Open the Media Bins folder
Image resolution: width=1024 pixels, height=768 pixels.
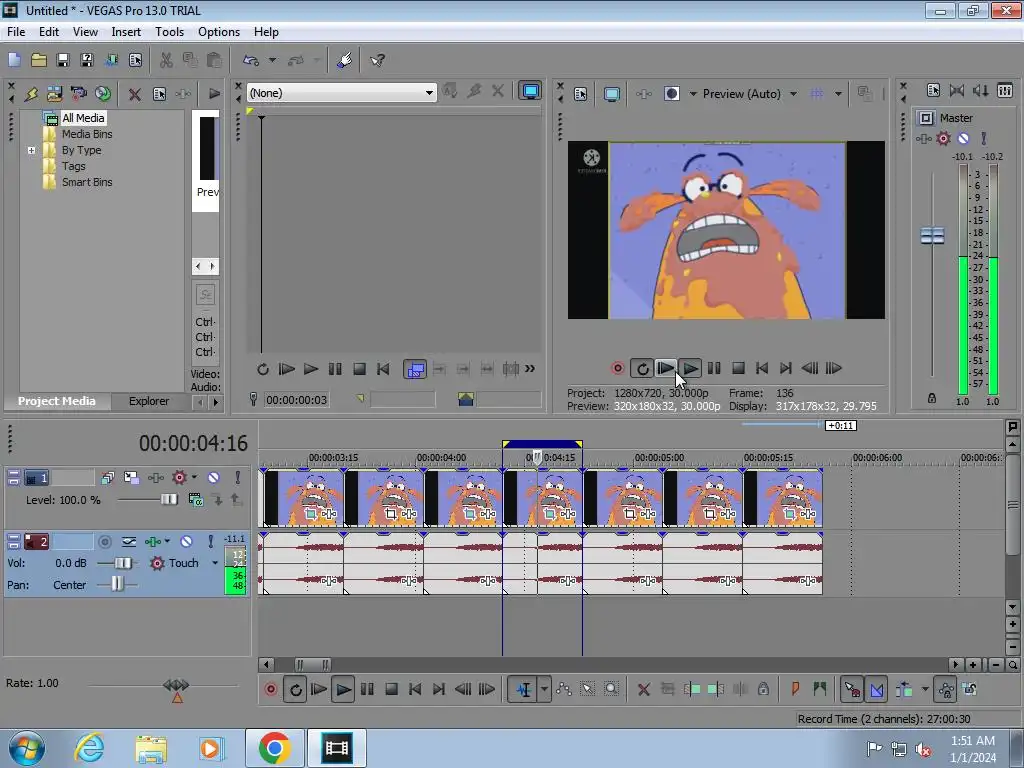coord(87,134)
